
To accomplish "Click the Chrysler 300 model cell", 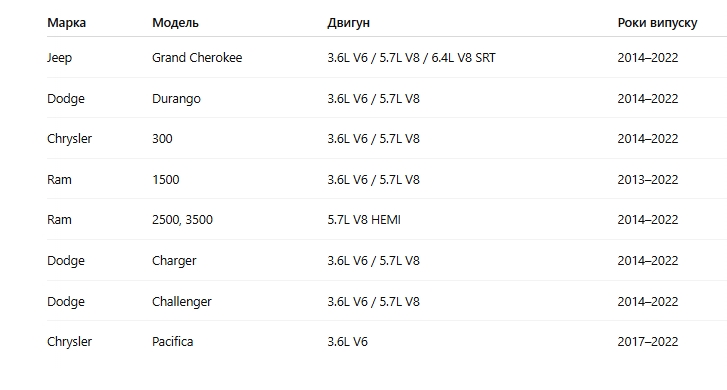I will pos(162,139).
